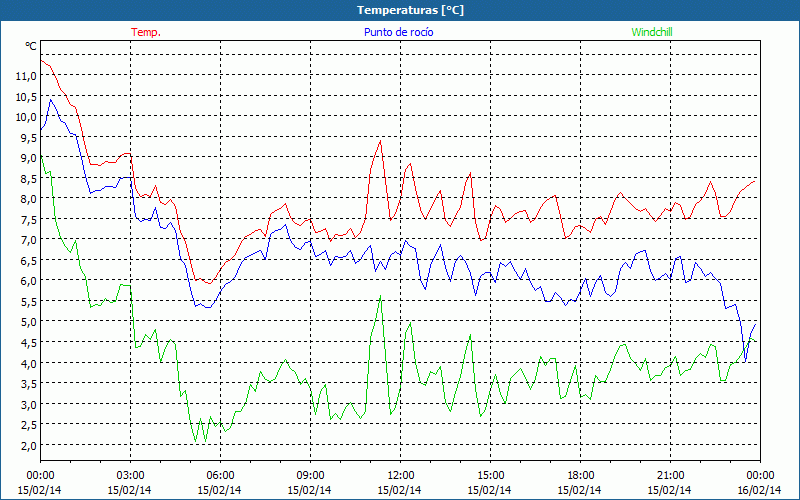Image resolution: width=800 pixels, height=500 pixels.
Task: Click the 2,5 y-axis value
Action: (28, 425)
